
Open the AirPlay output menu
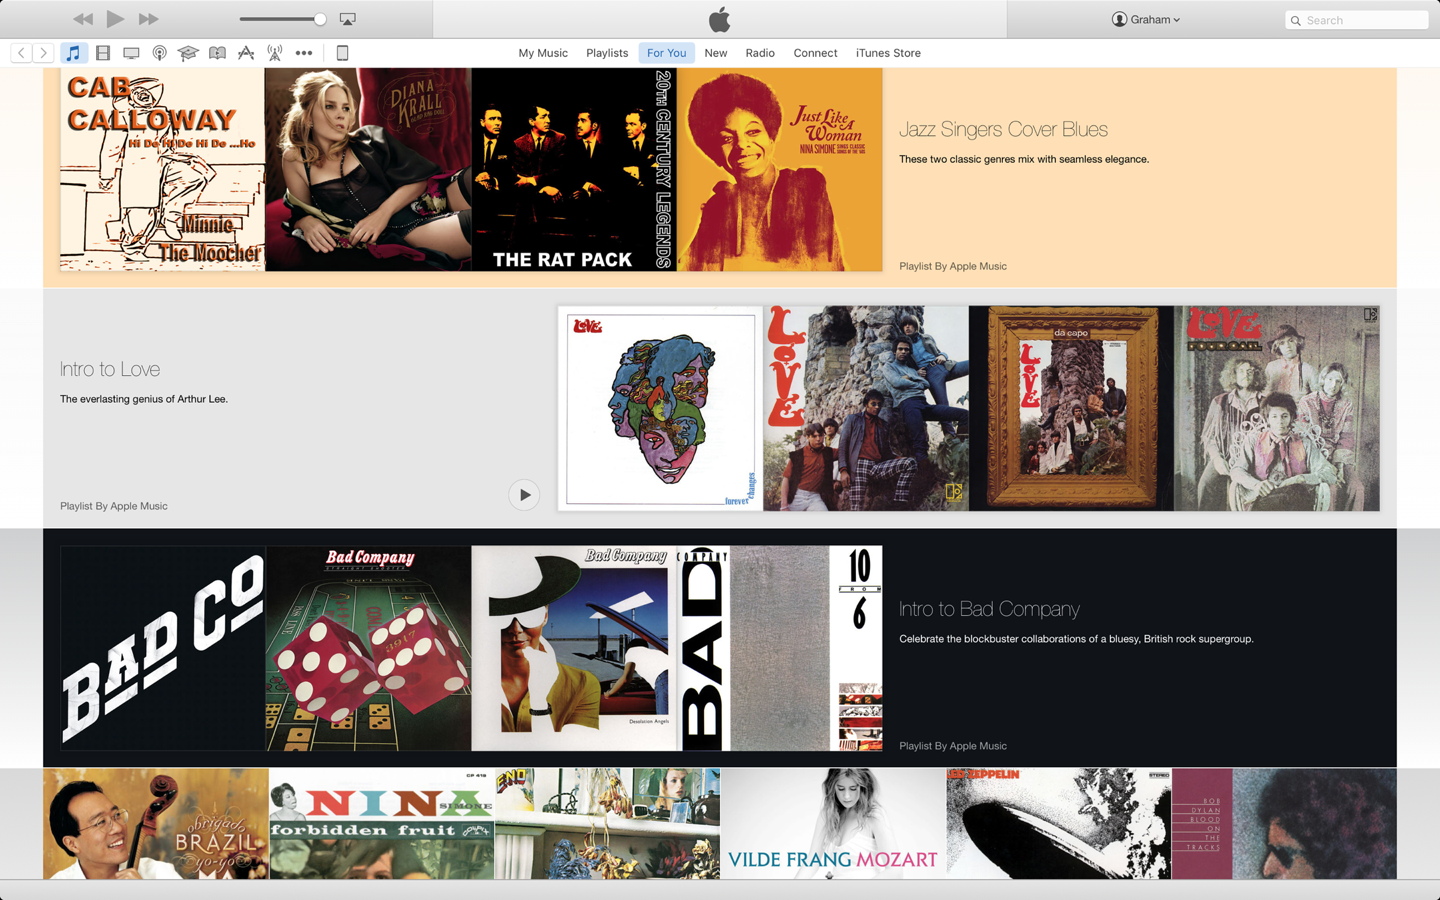coord(347,19)
